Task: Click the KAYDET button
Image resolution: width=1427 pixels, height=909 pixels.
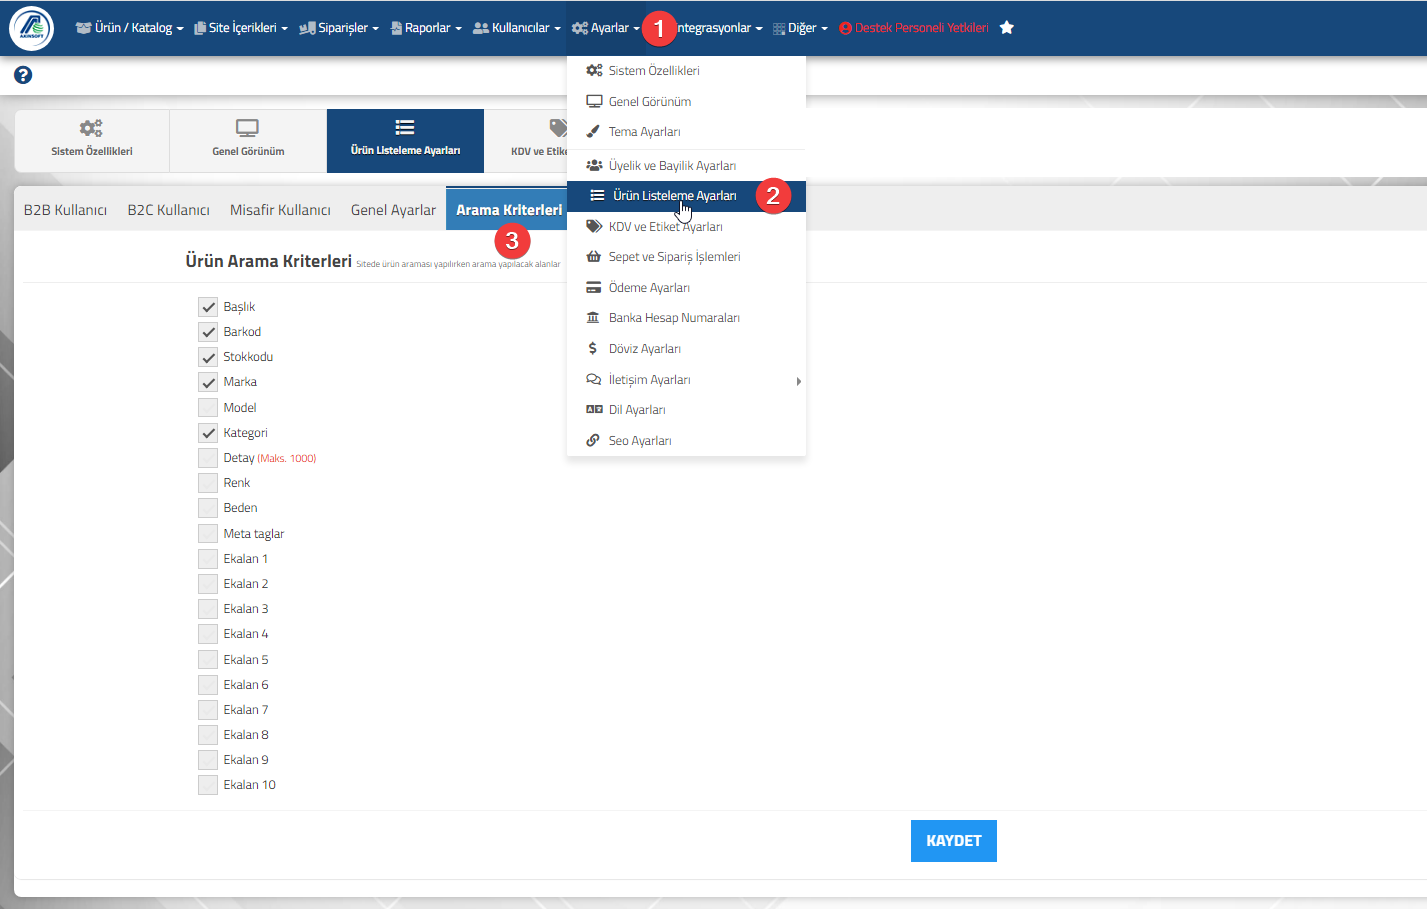Action: [x=954, y=841]
